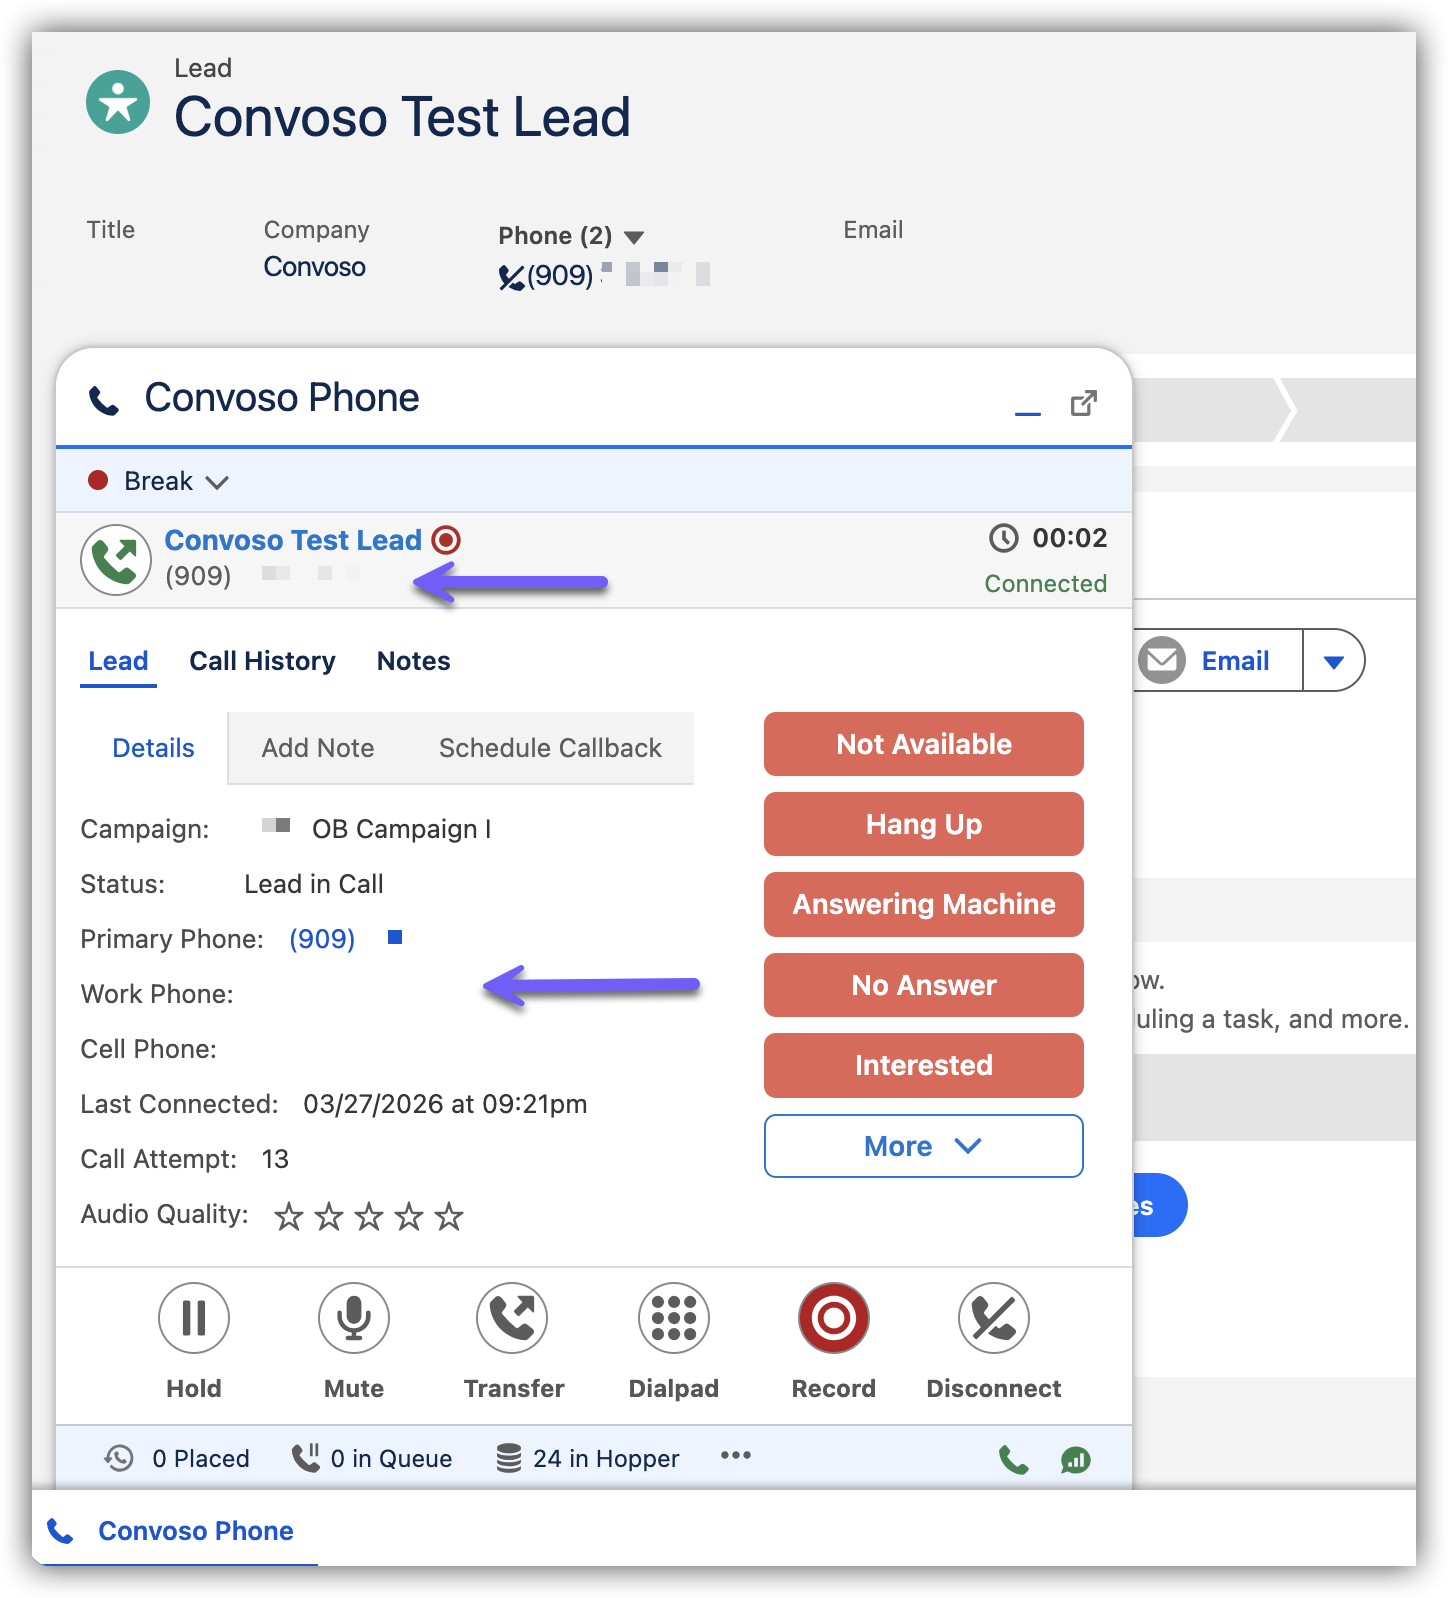Toggle call recording with Record button

pyautogui.click(x=833, y=1318)
